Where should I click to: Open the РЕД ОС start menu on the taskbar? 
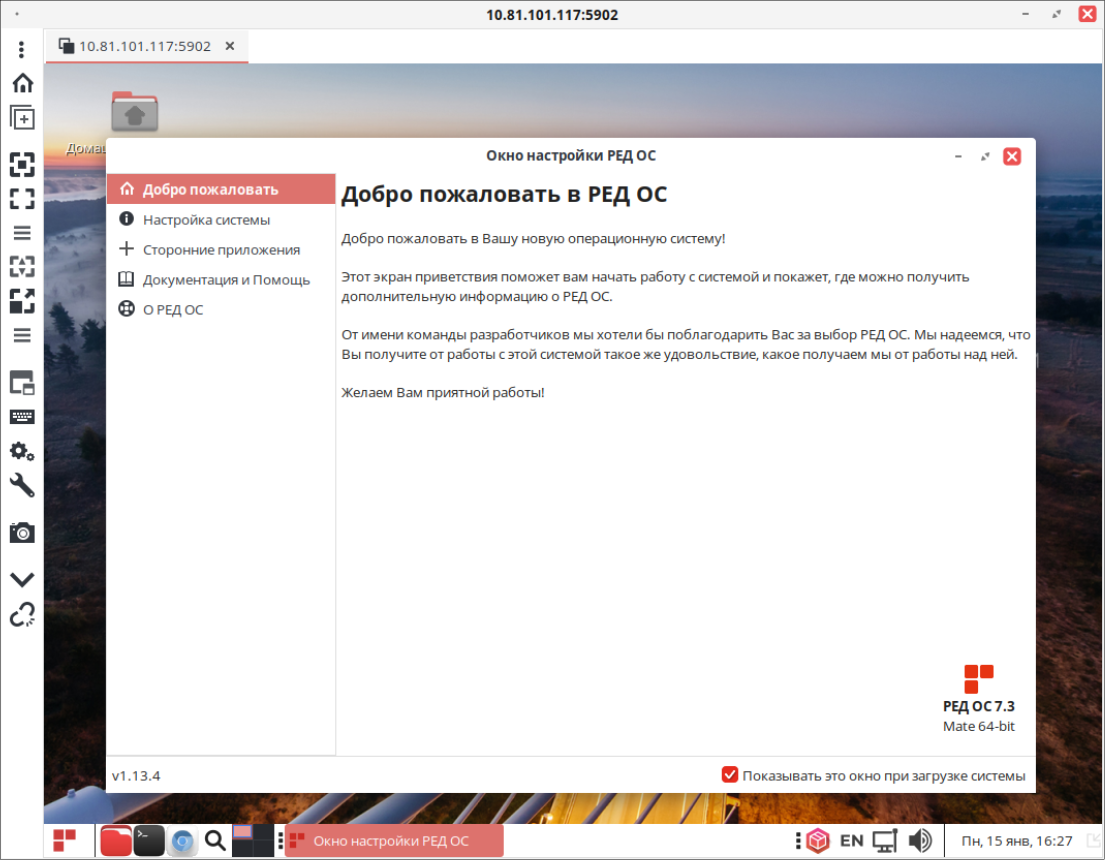[x=65, y=840]
